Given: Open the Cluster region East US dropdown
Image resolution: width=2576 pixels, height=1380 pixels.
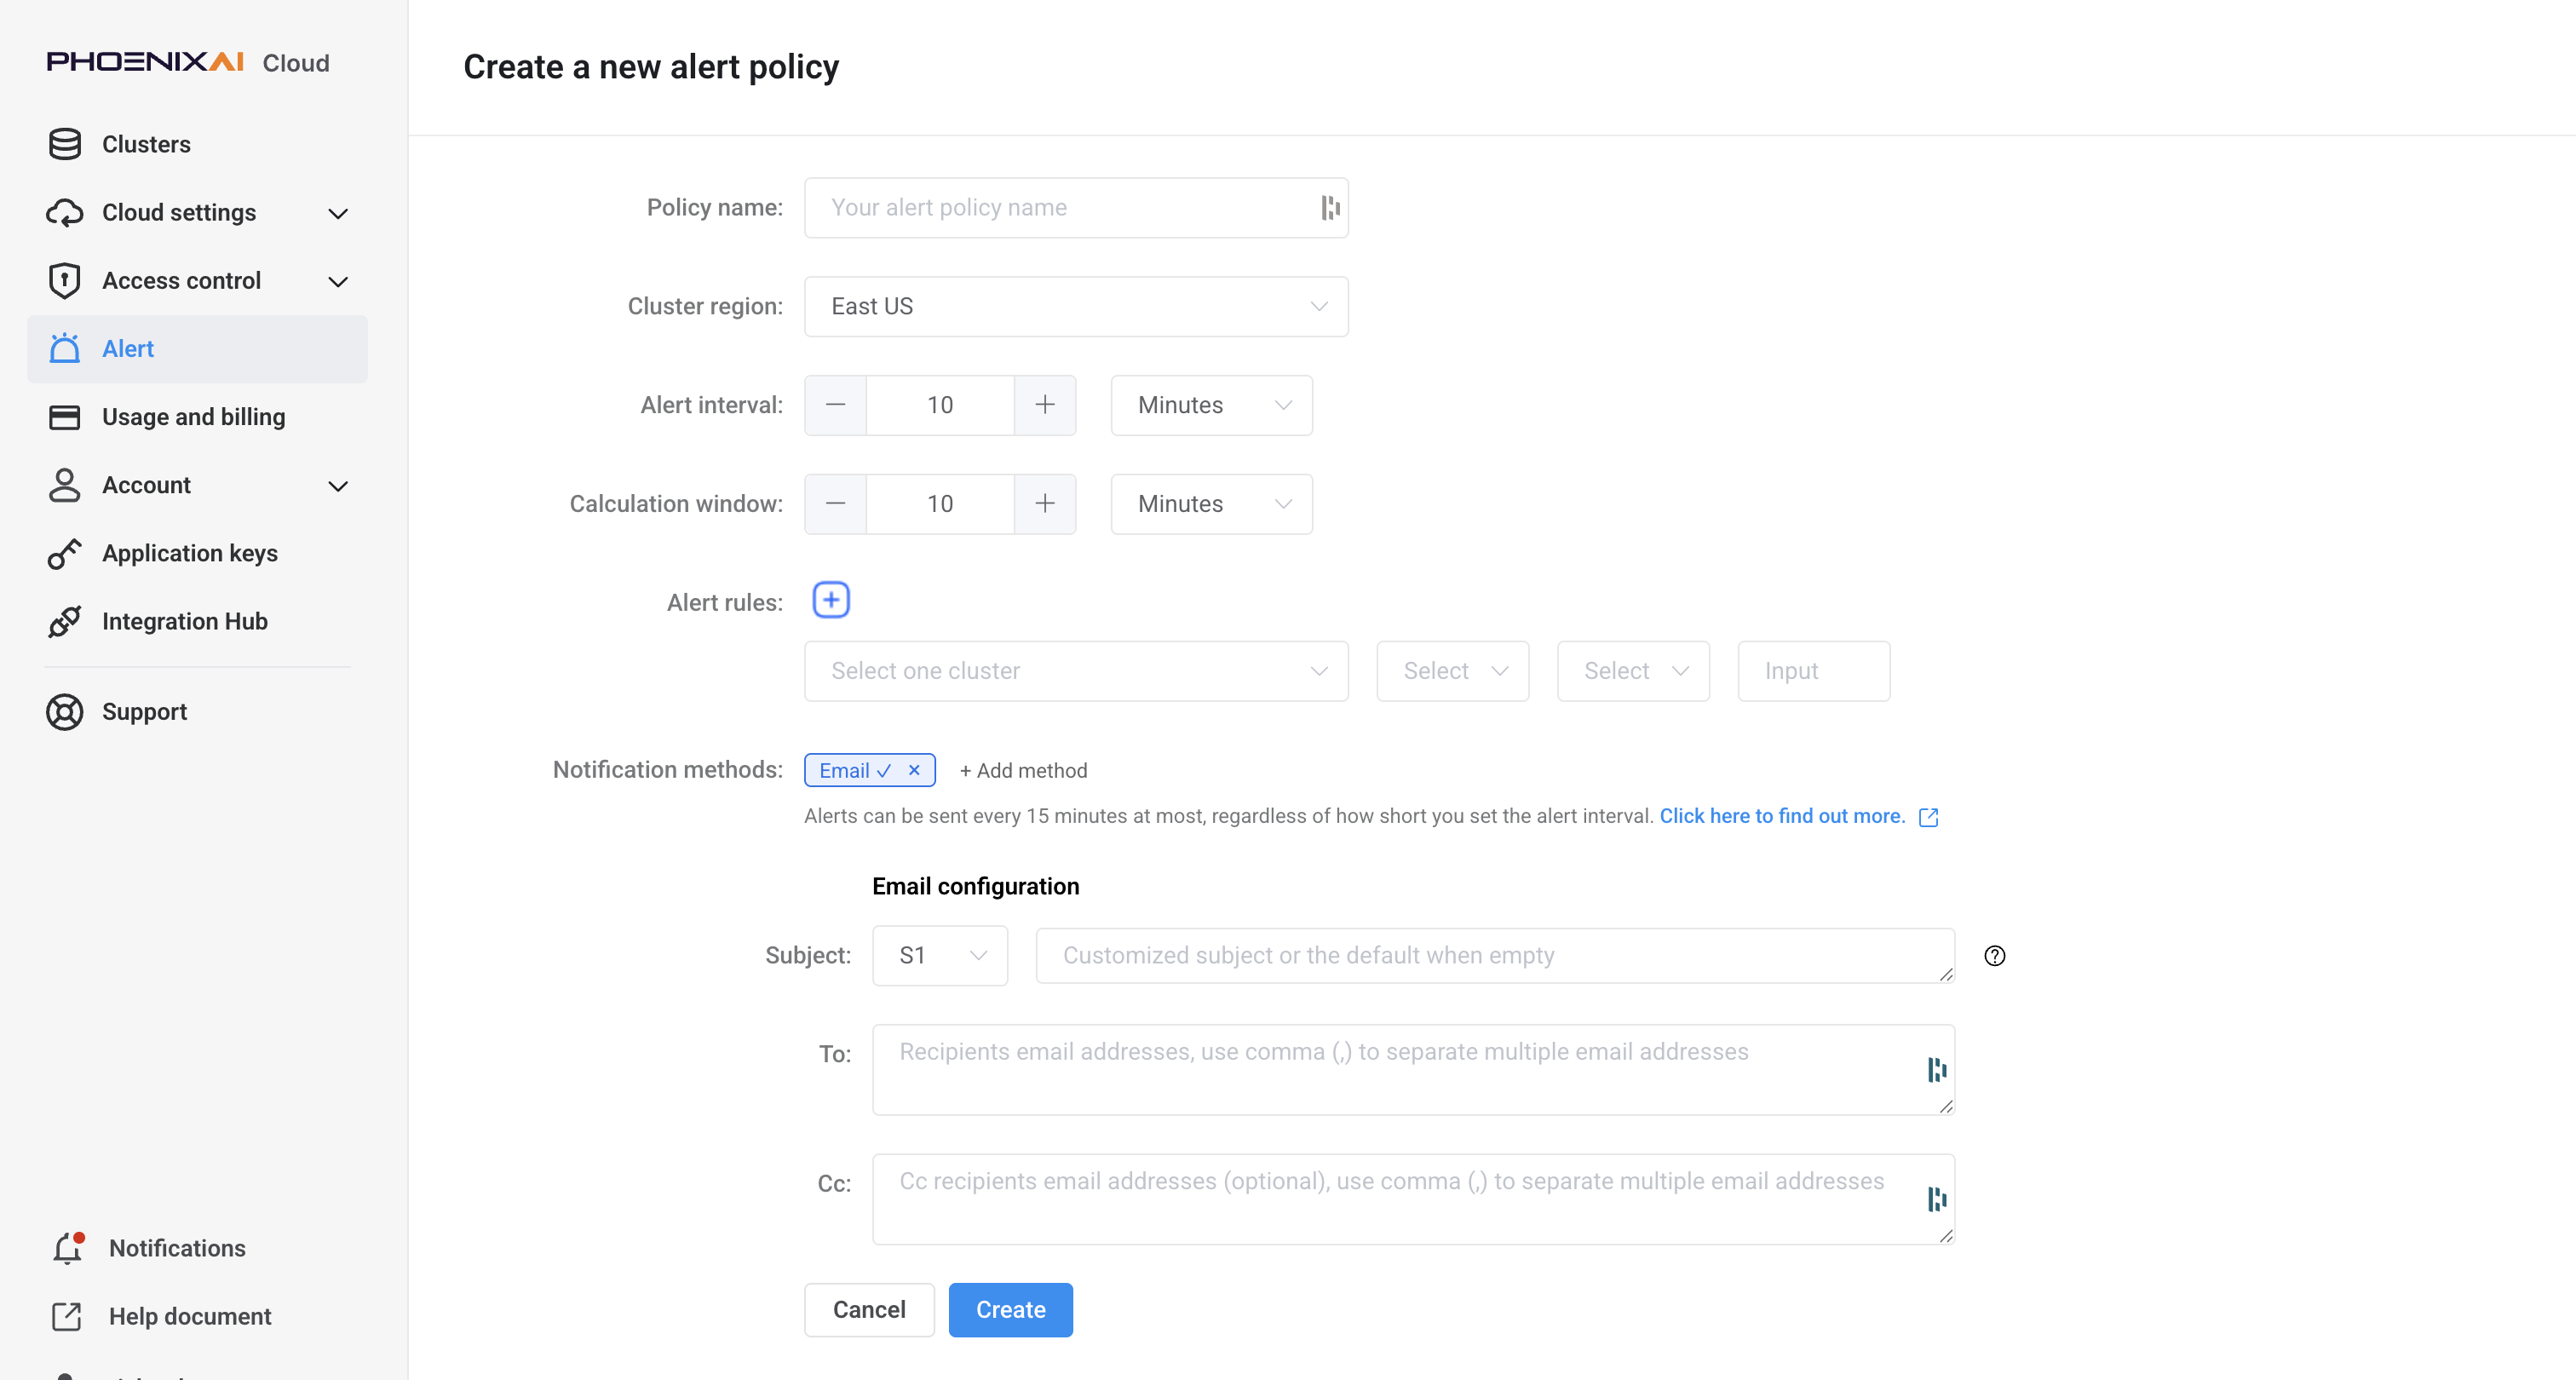Looking at the screenshot, I should pos(1076,306).
